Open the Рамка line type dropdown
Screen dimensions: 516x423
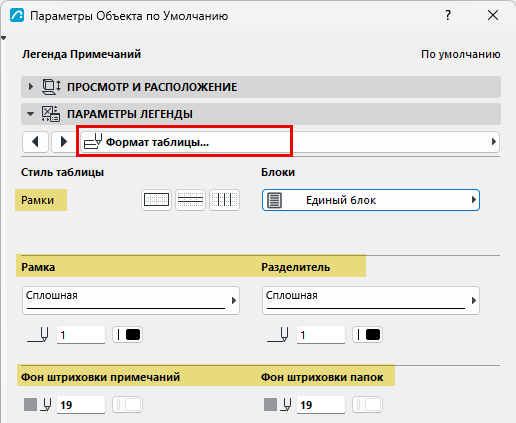coord(131,300)
